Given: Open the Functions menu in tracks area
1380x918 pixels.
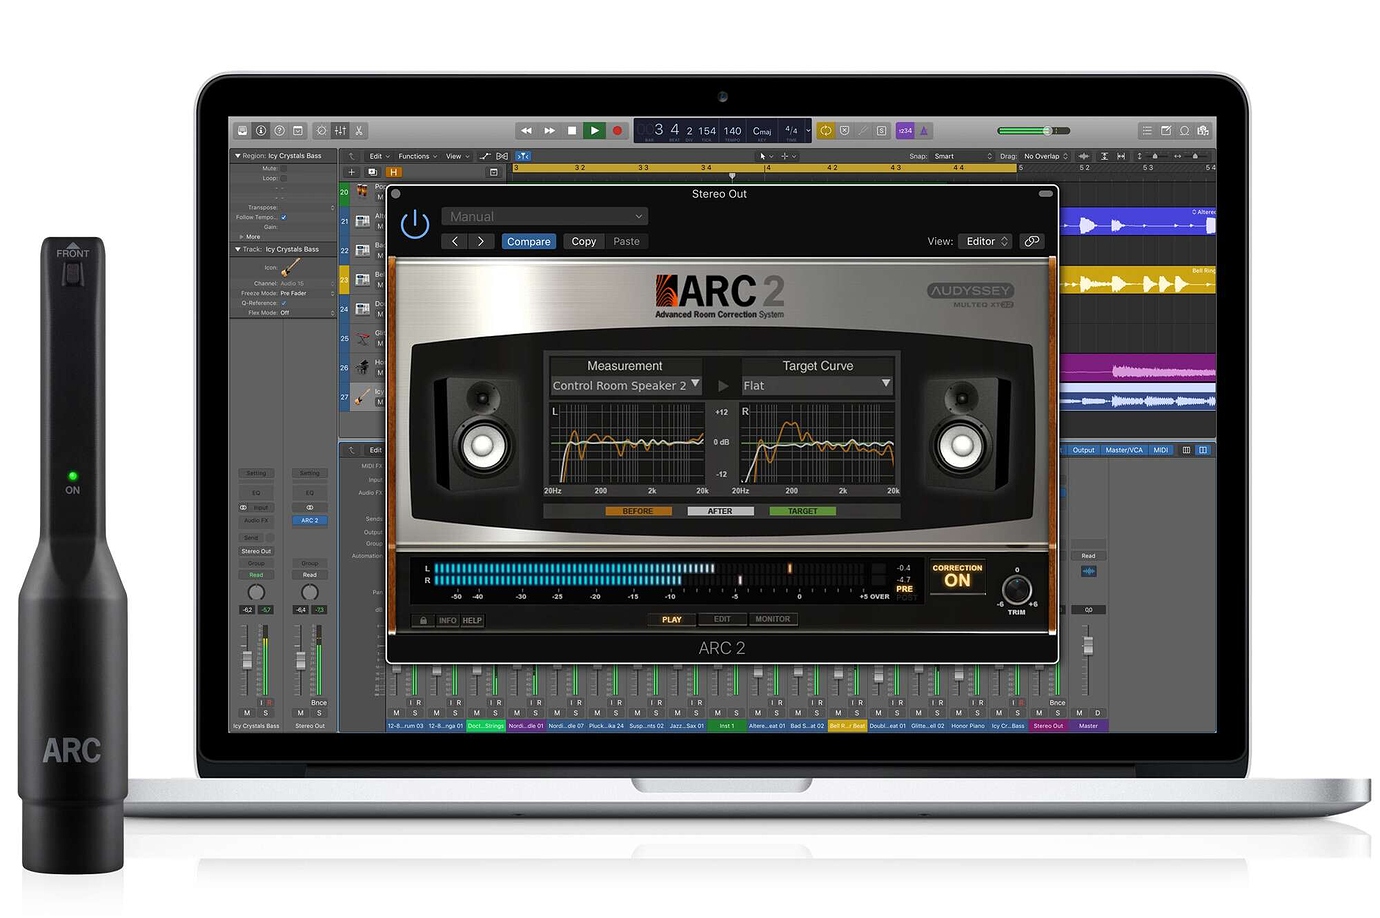Looking at the screenshot, I should click(x=417, y=156).
